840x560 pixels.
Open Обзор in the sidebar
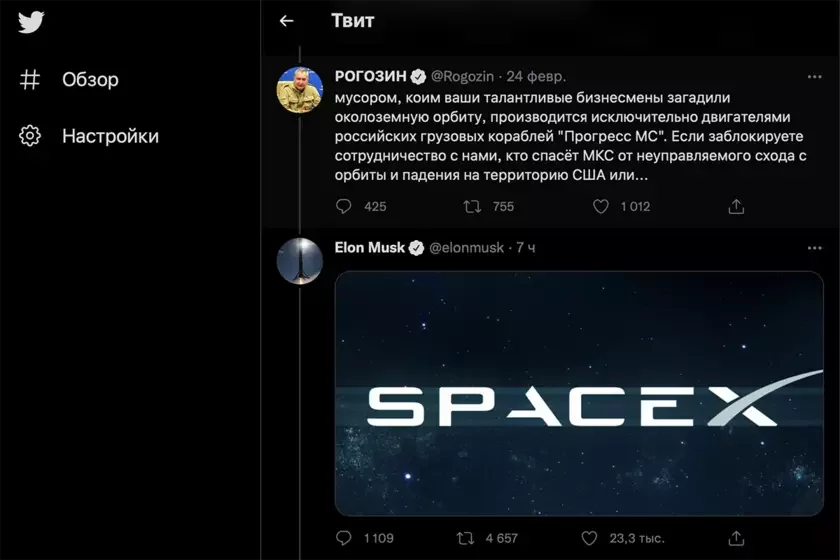pos(90,80)
